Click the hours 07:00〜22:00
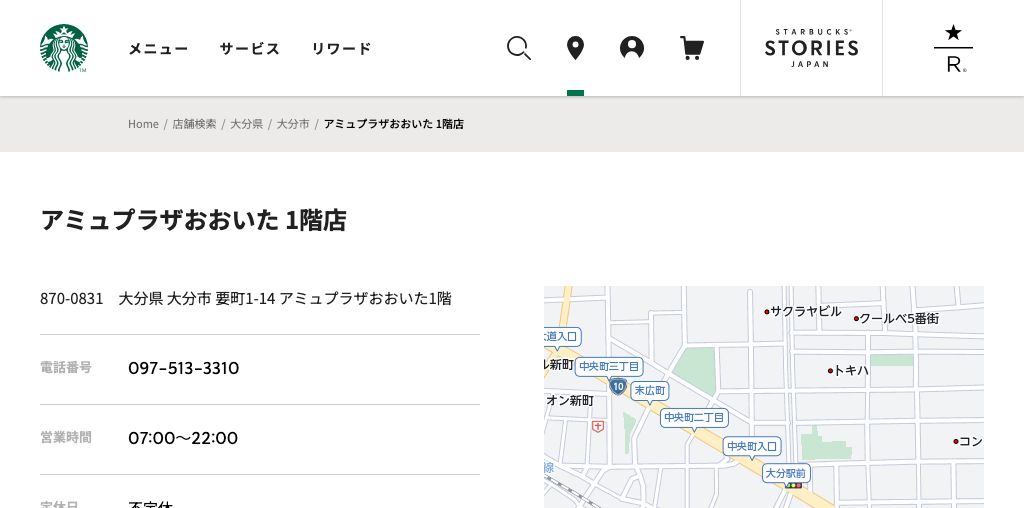Viewport: 1024px width, 508px height. click(183, 437)
